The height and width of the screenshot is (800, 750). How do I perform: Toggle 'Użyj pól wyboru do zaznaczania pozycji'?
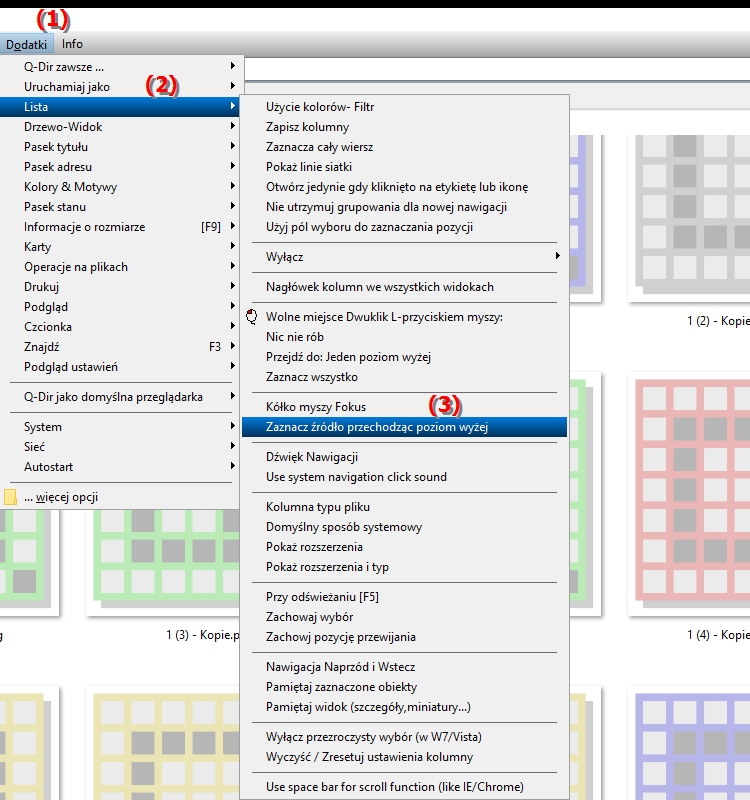click(404, 227)
